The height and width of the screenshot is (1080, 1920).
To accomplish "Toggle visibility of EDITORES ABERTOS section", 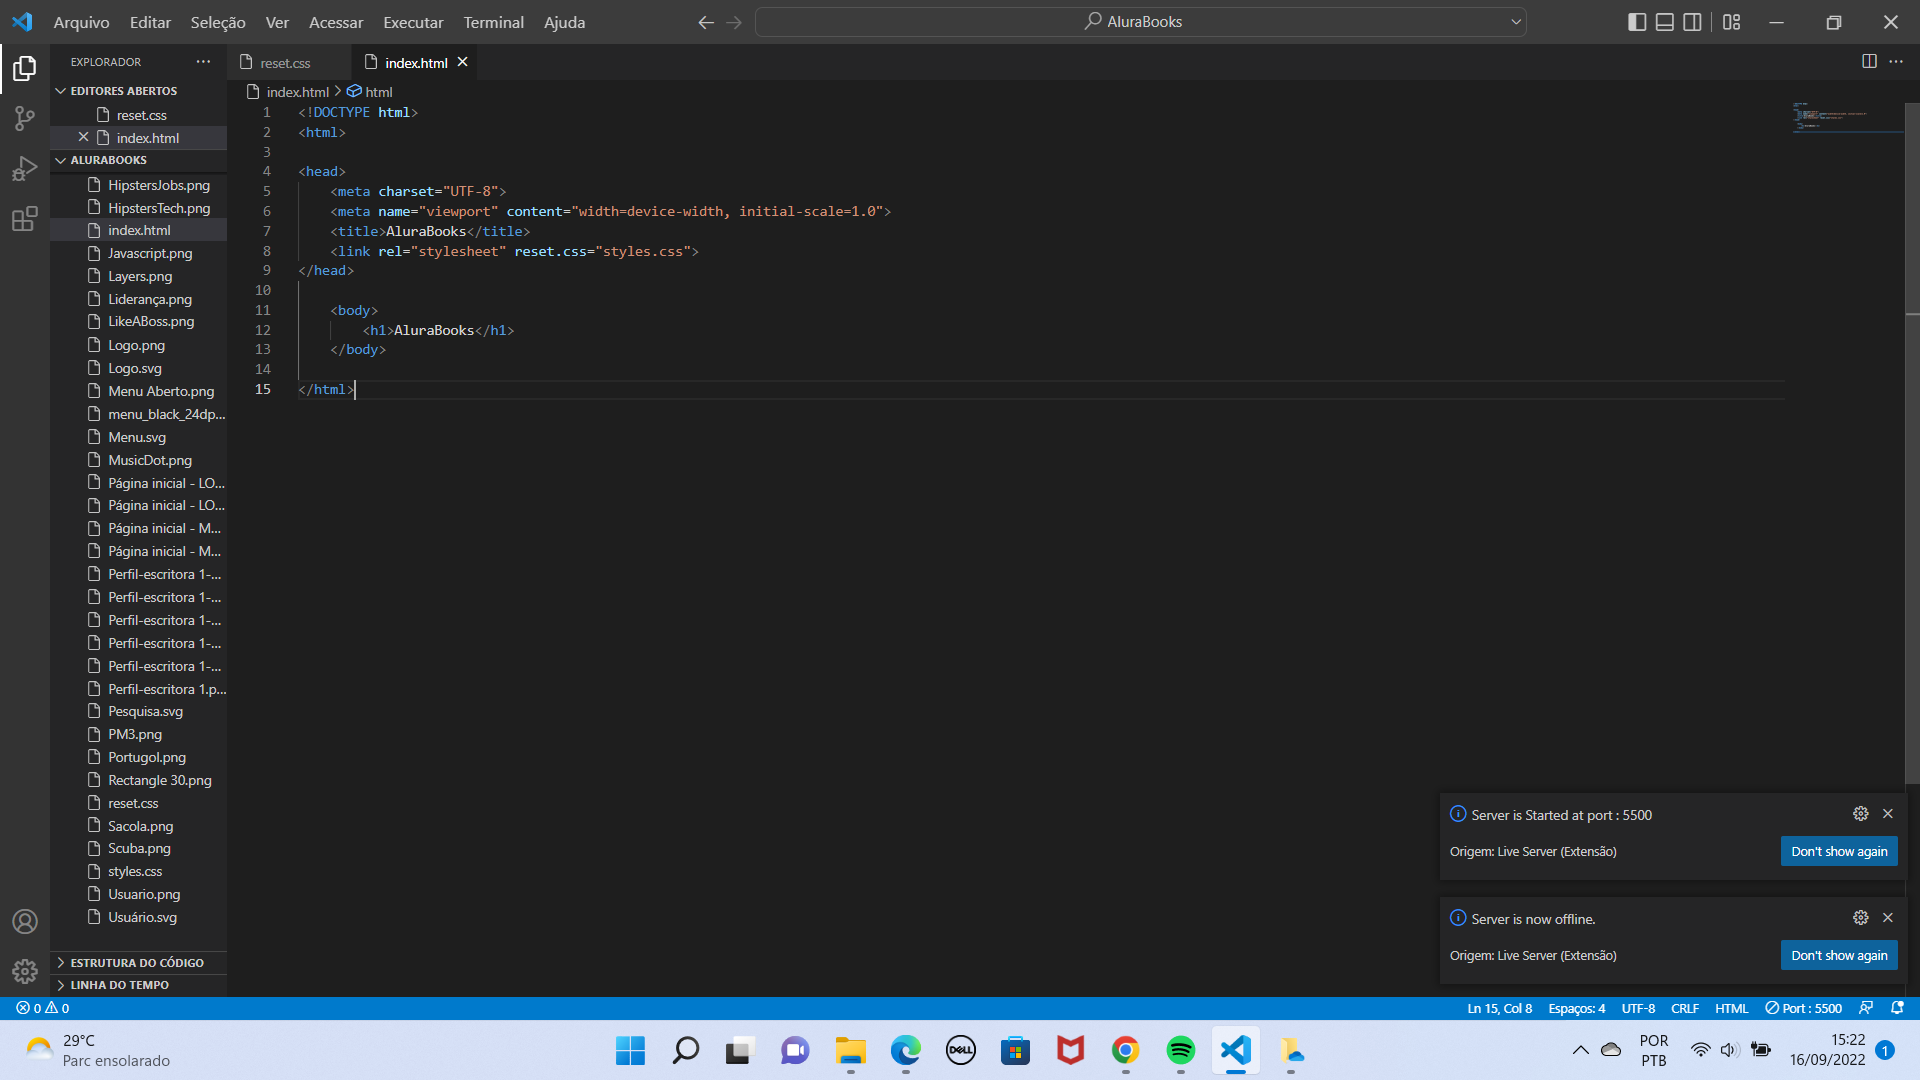I will [61, 90].
